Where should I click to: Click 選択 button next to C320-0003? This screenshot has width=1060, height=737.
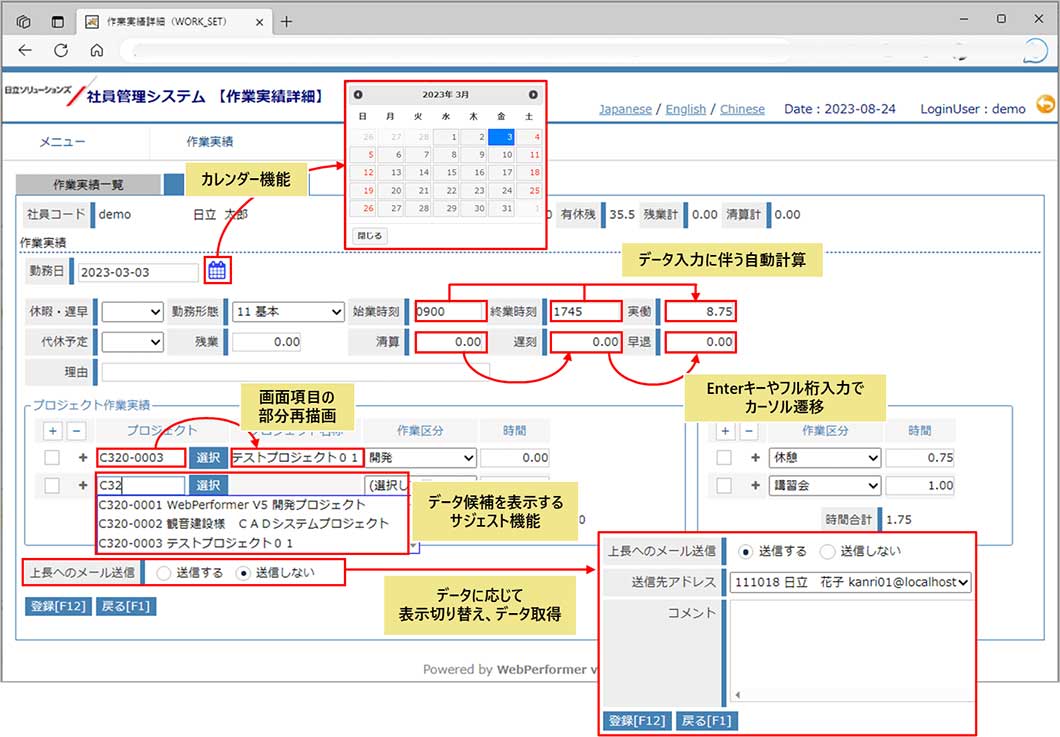[208, 457]
